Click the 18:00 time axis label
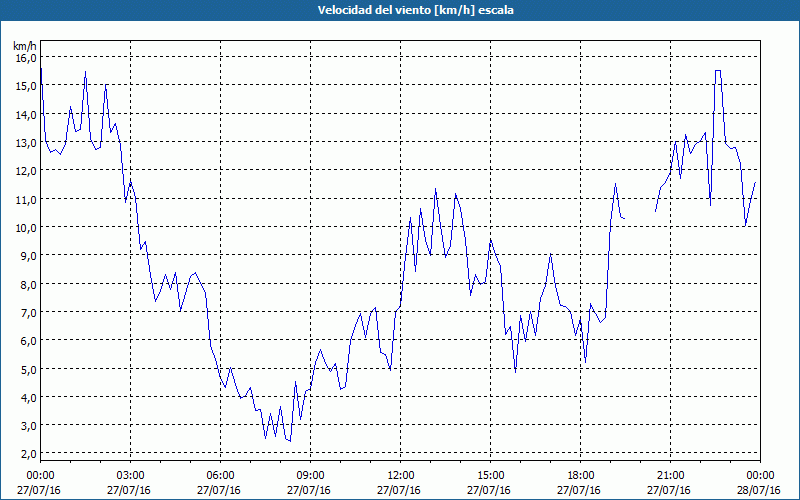The height and width of the screenshot is (500, 800). pyautogui.click(x=581, y=476)
